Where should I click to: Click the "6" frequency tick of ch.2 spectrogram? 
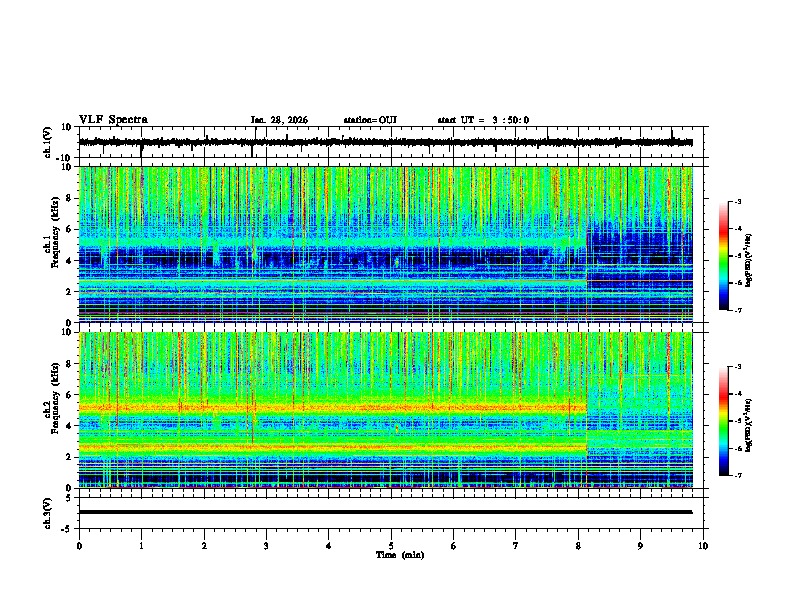tap(69, 395)
